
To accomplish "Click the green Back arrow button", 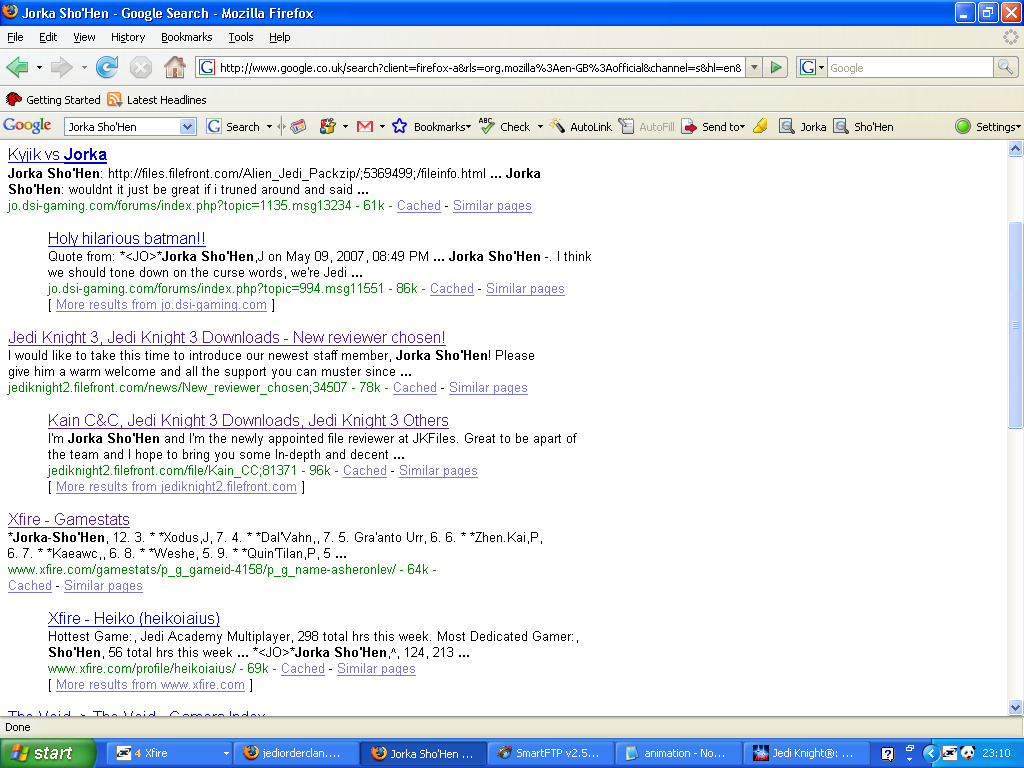I will 17,67.
